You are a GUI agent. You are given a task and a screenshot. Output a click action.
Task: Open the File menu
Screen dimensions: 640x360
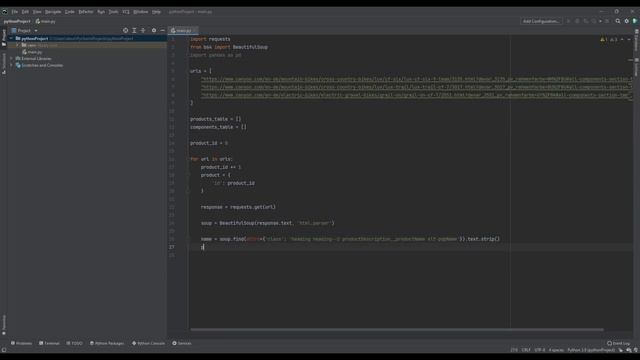tap(15, 12)
